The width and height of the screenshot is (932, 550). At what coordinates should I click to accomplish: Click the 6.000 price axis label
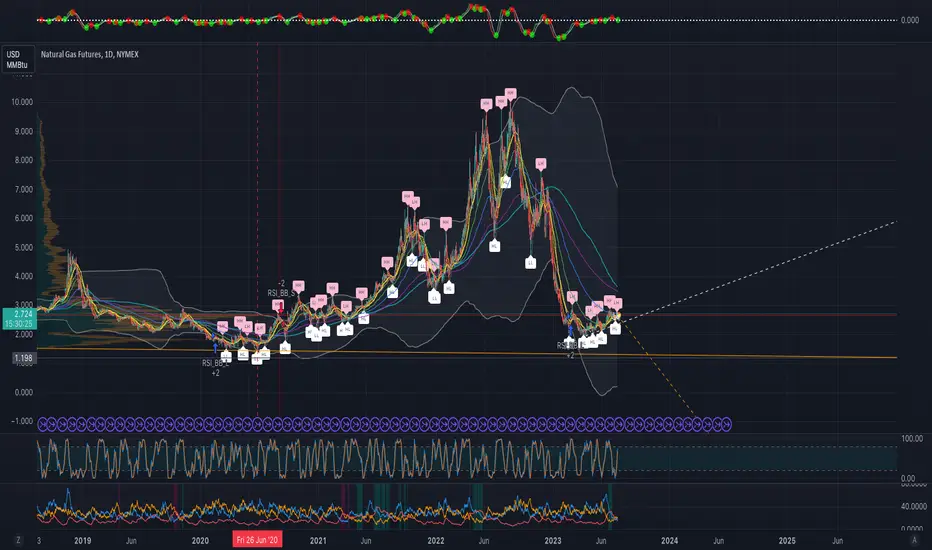pos(24,218)
